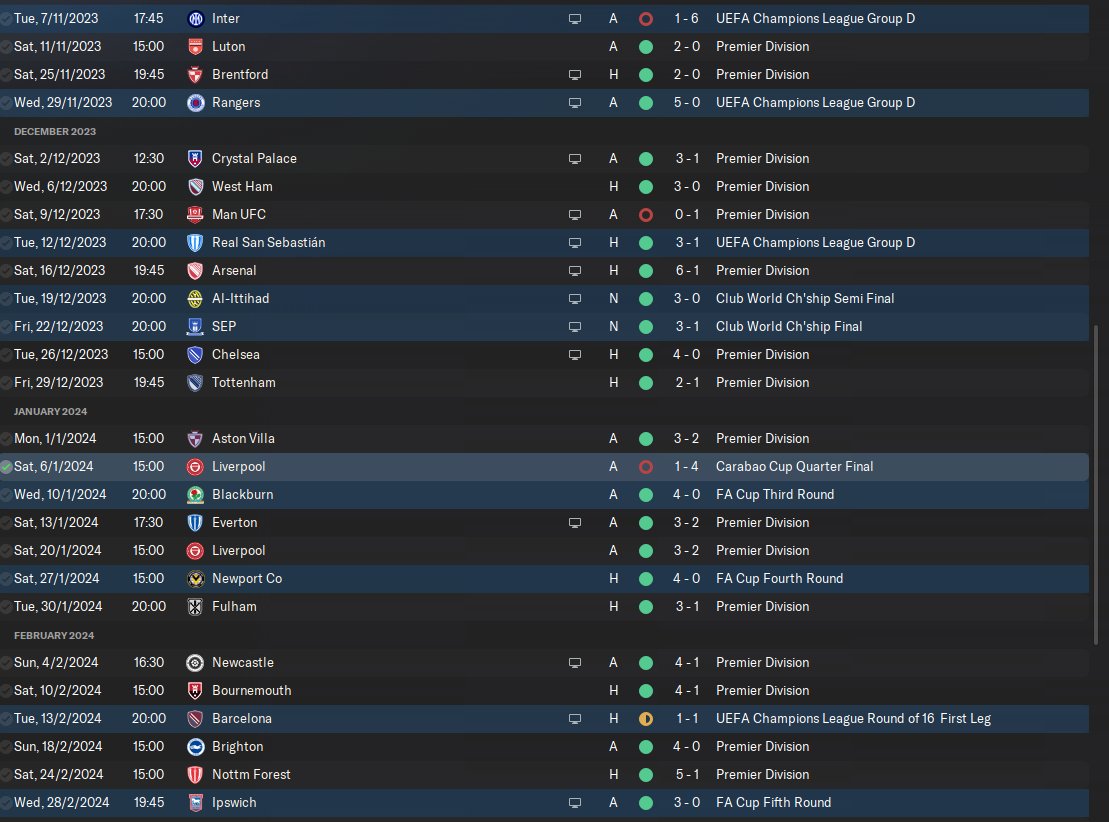This screenshot has height=822, width=1109.
Task: Click the red loss indicator for Man UFC
Action: pos(646,215)
